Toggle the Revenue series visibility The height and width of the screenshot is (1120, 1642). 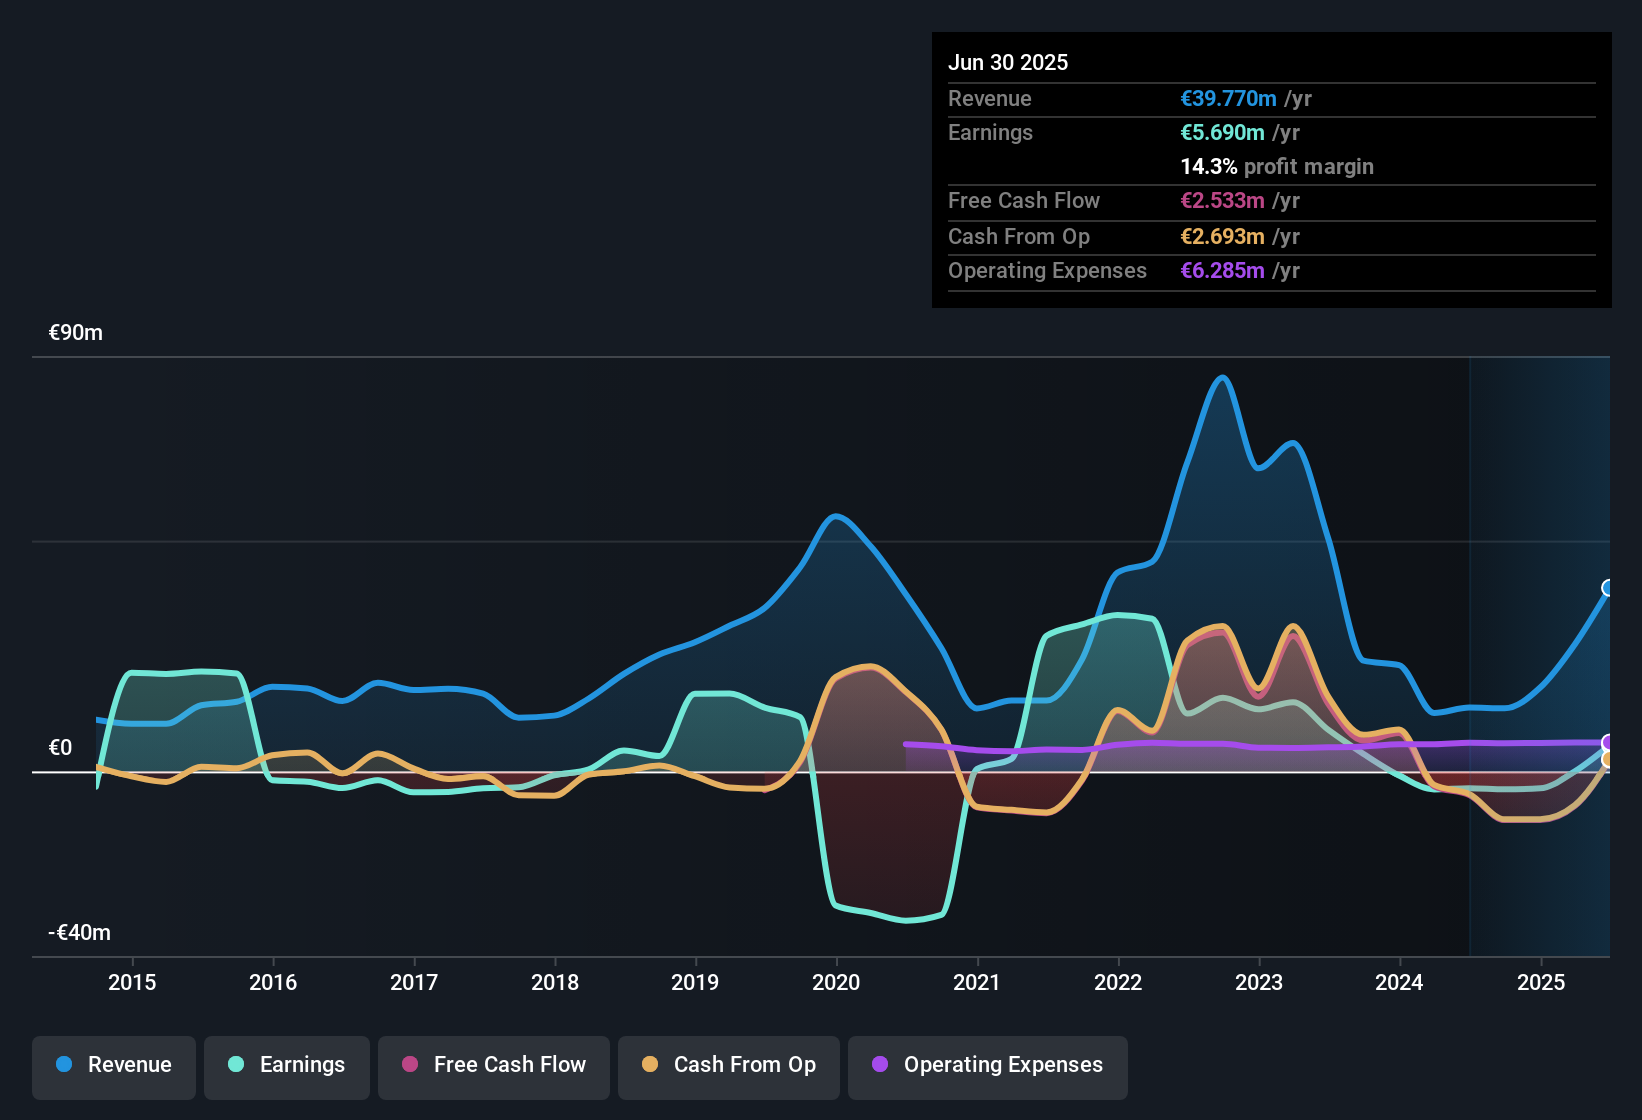point(113,1066)
